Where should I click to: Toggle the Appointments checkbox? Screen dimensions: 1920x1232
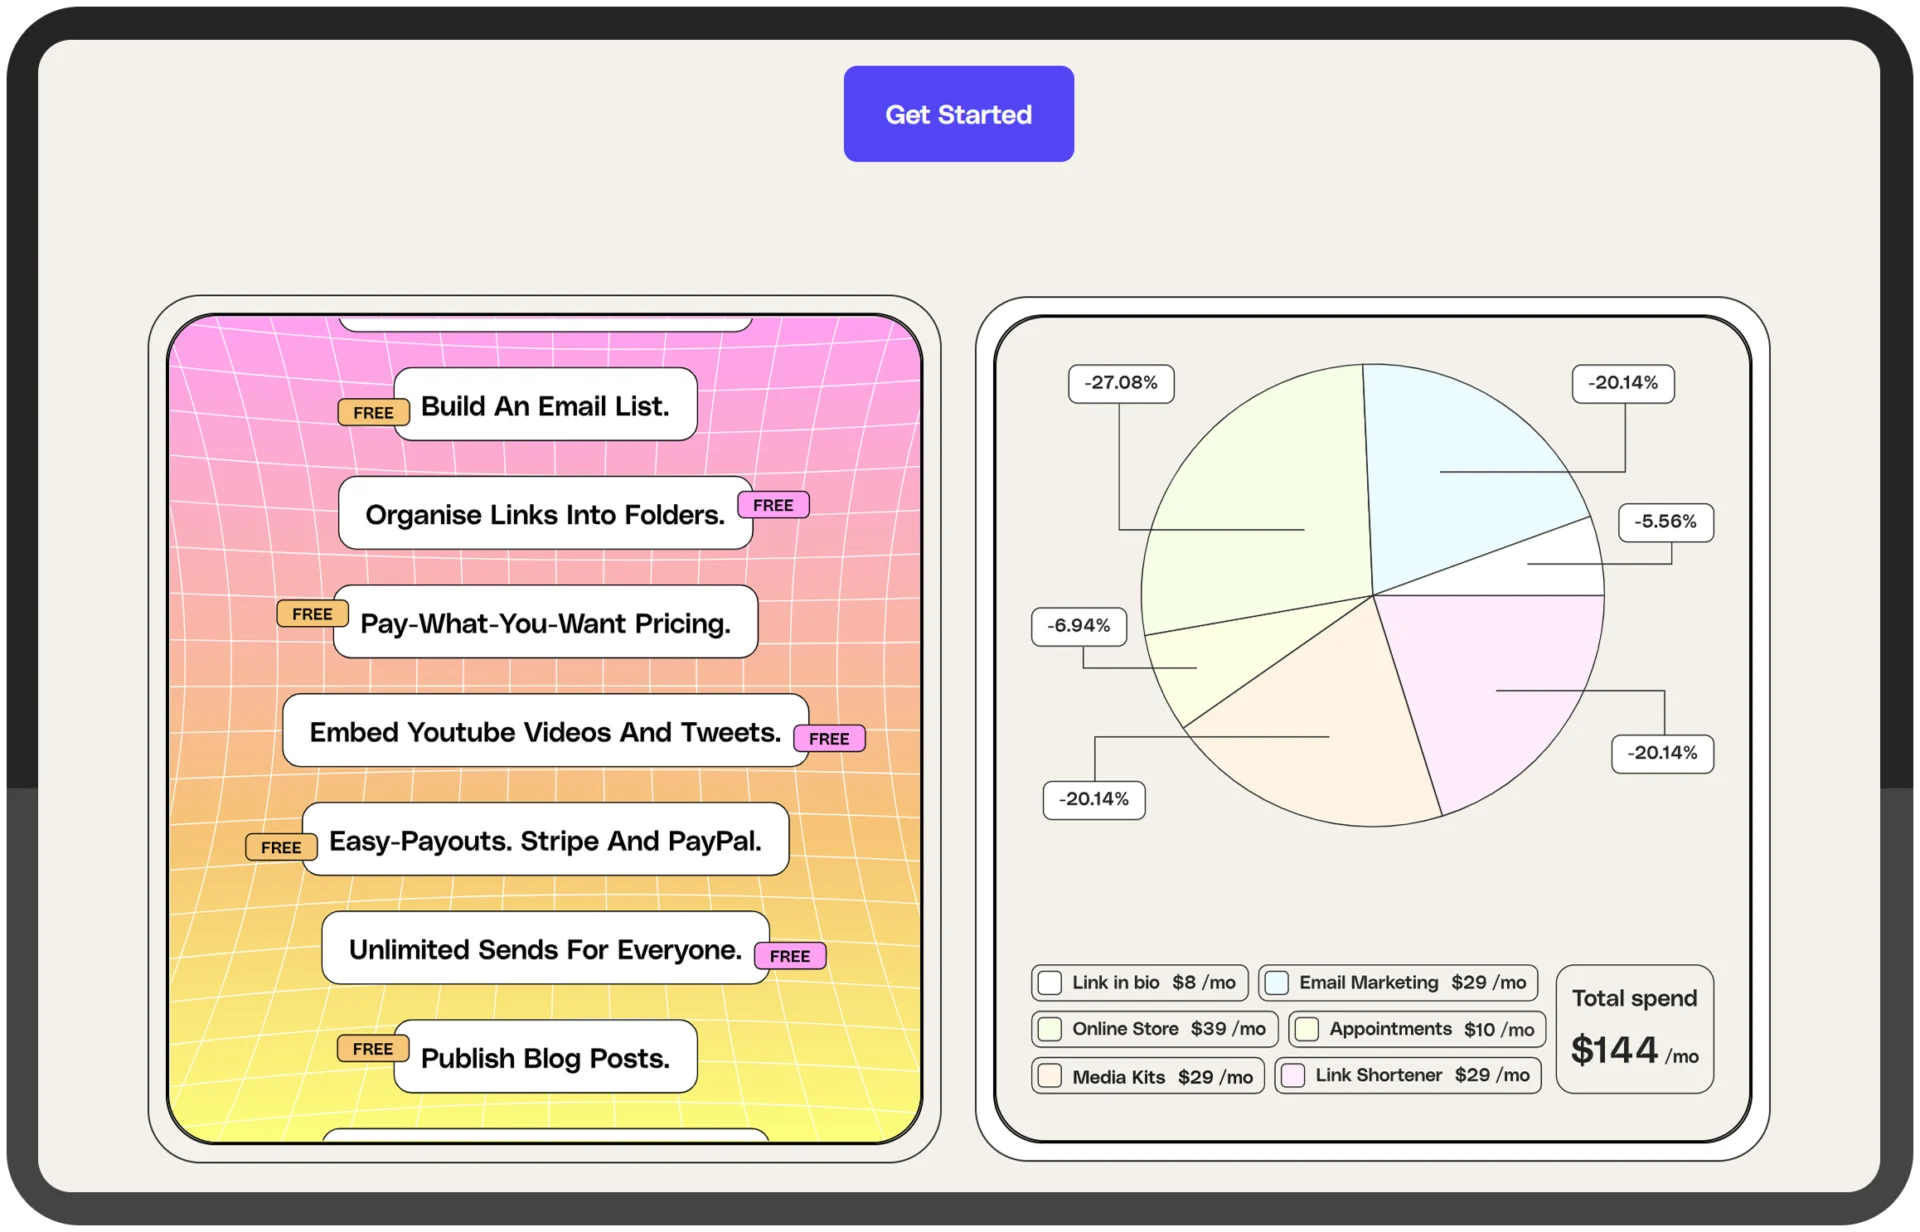coord(1307,1029)
